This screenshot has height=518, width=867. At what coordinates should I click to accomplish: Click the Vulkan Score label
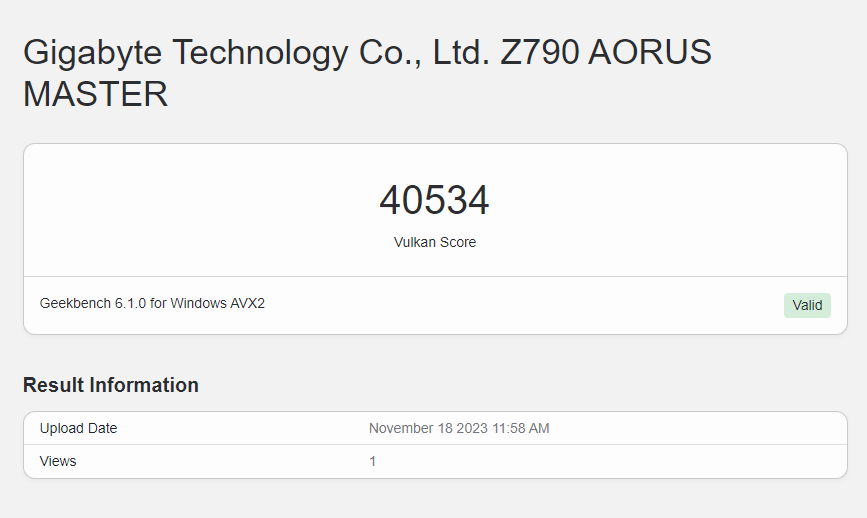pos(435,242)
